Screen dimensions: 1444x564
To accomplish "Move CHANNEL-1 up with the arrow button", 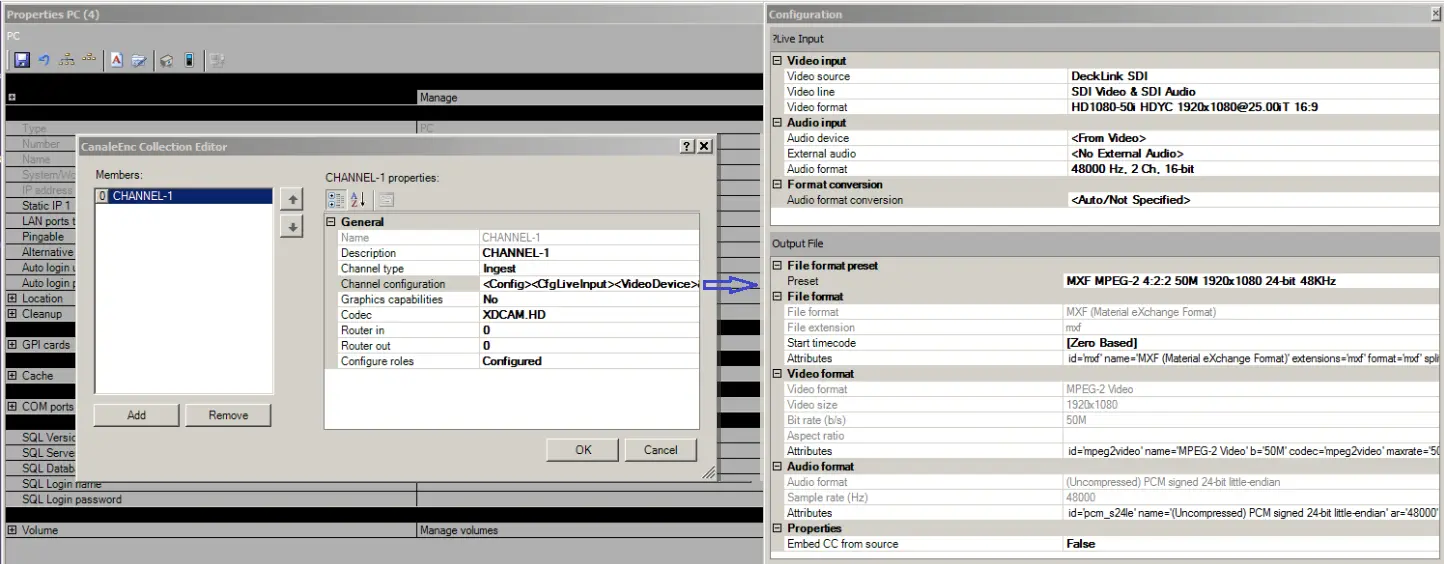I will [292, 200].
